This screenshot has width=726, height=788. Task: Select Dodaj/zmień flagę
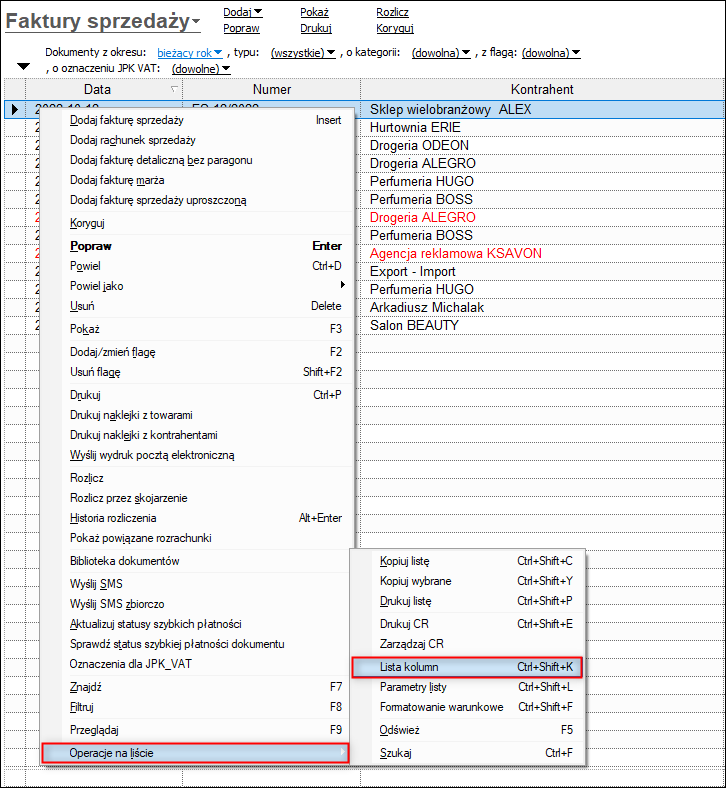[205, 352]
